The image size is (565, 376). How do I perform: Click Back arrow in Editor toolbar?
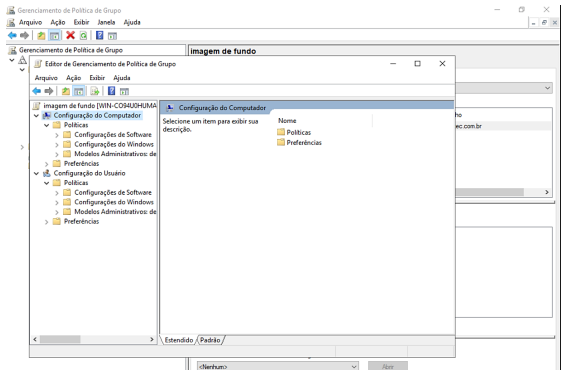coord(36,91)
